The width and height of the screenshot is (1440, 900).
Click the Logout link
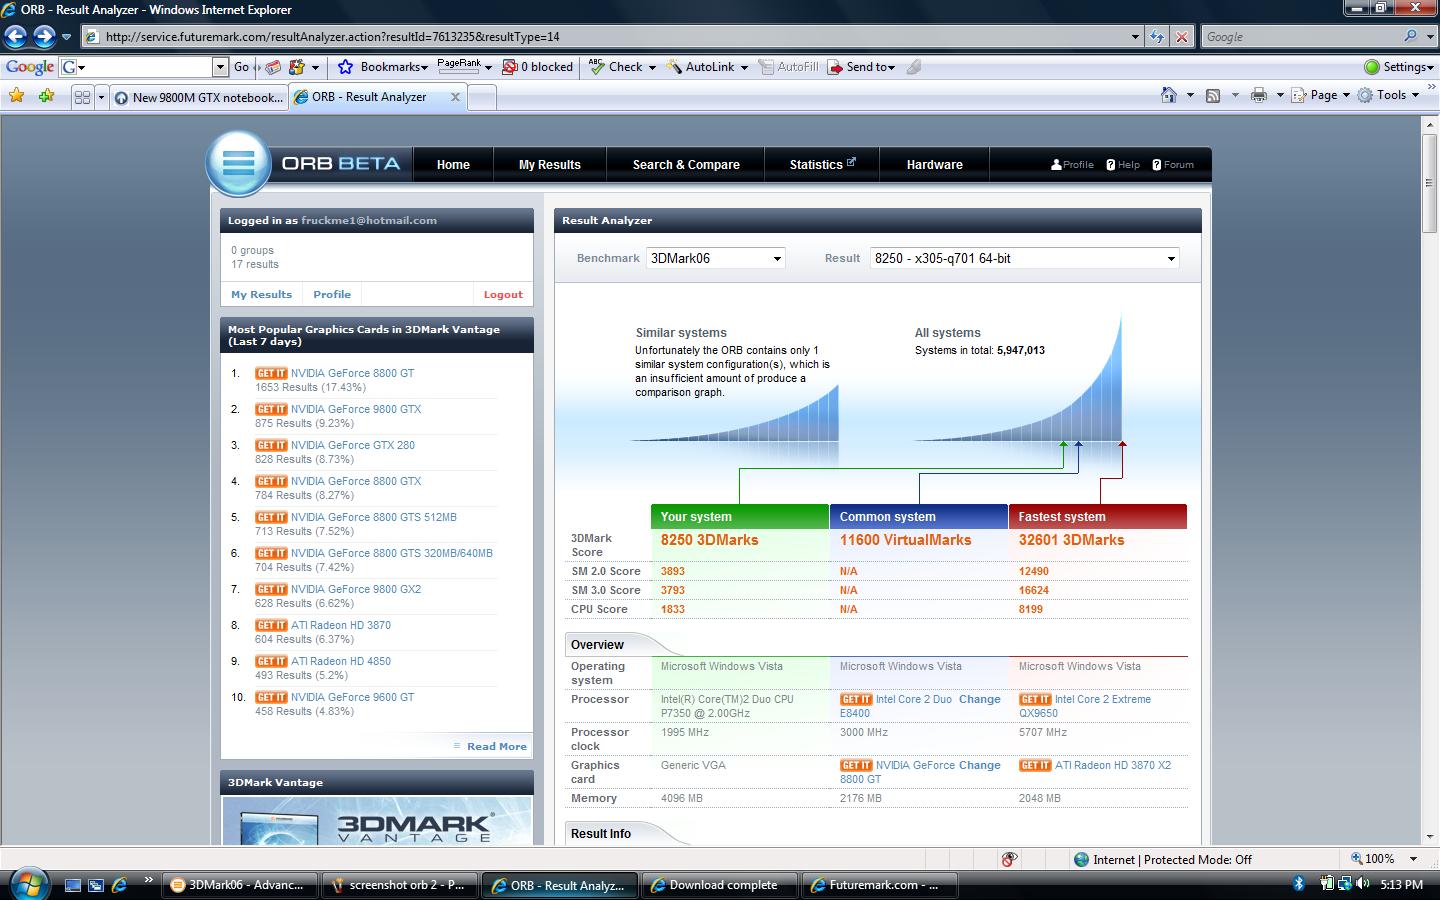[x=503, y=295]
